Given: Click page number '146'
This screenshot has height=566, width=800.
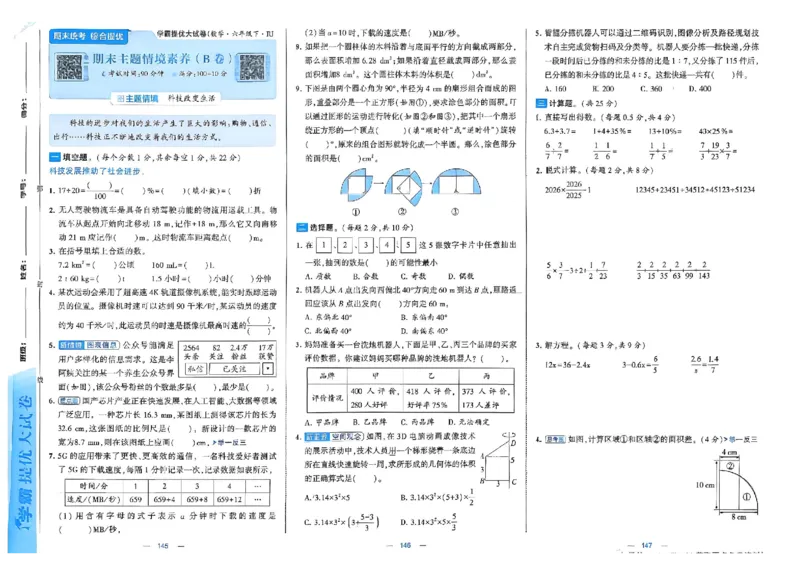Looking at the screenshot, I should coord(405,546).
